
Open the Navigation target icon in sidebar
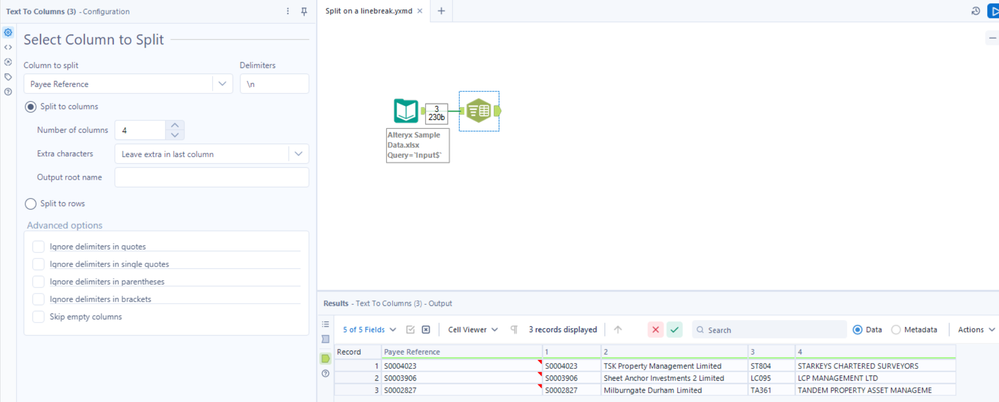coord(8,62)
